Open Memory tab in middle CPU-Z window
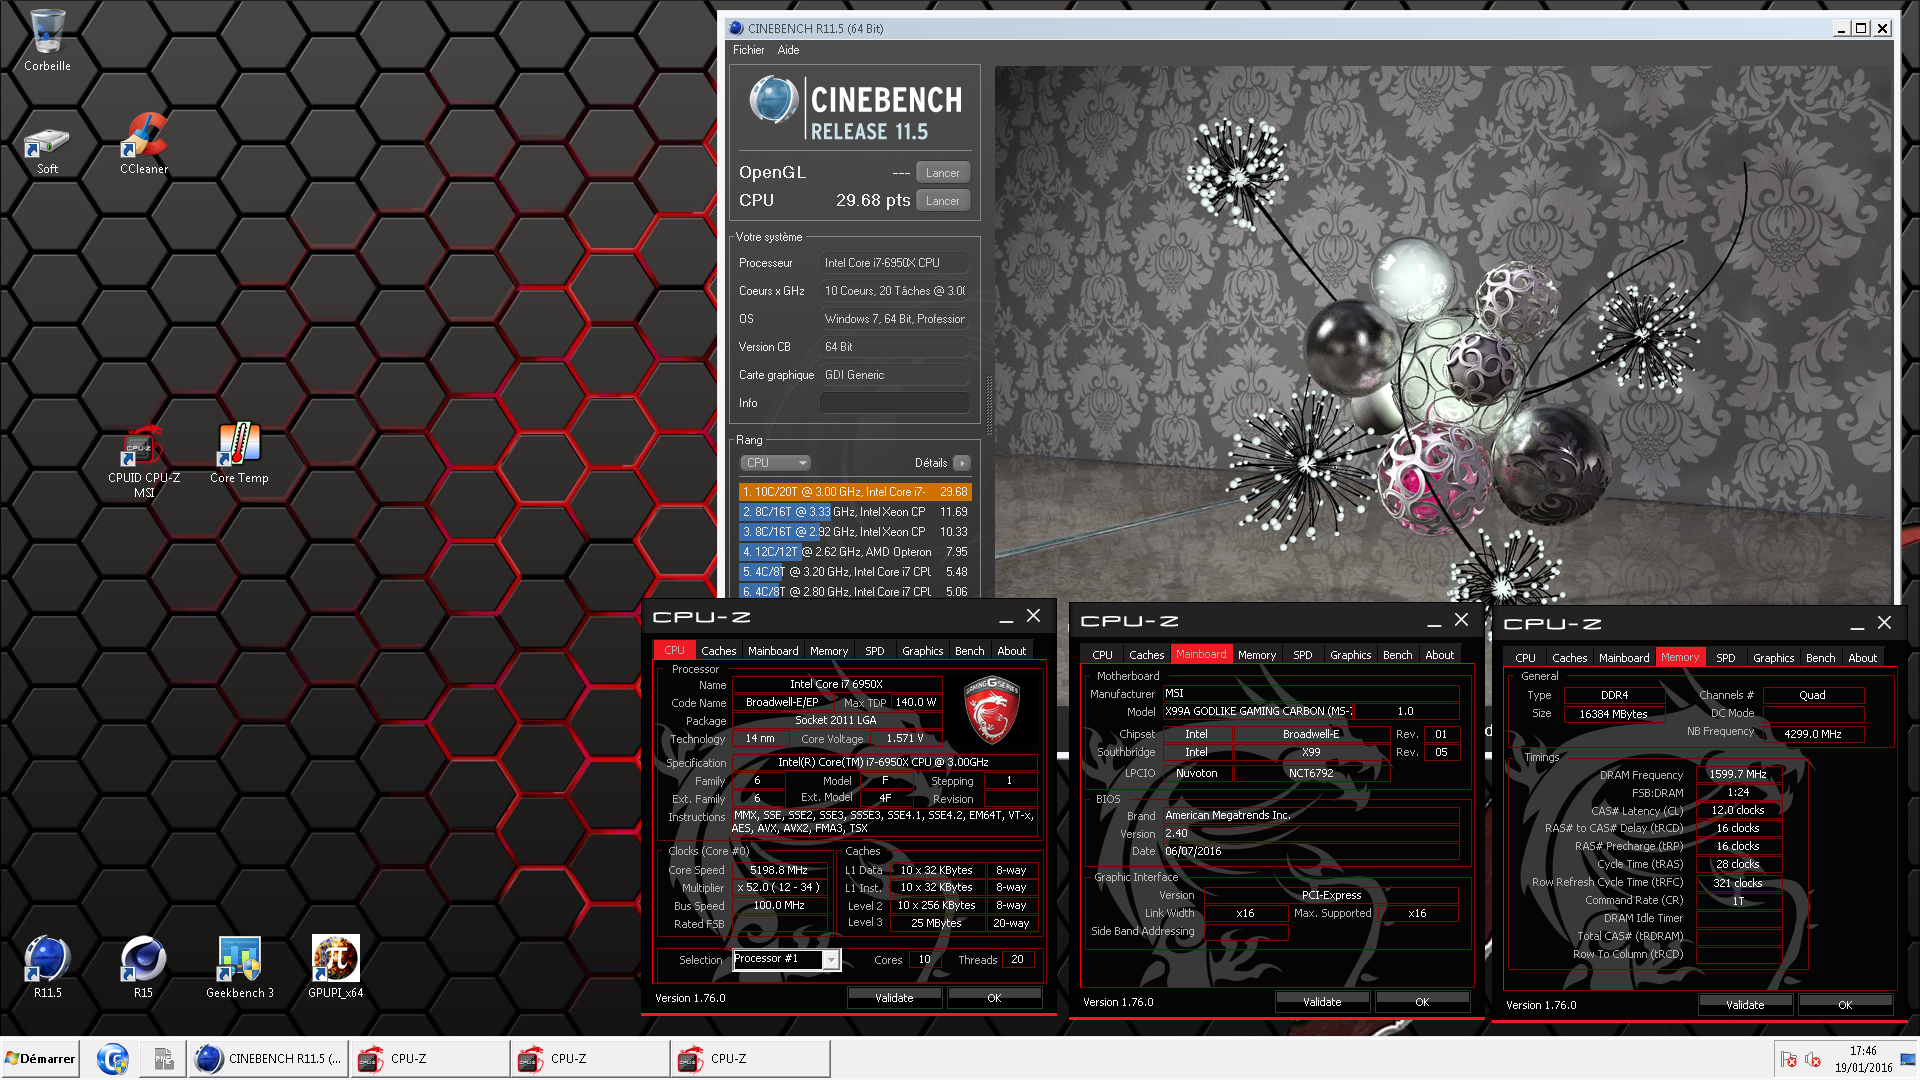The height and width of the screenshot is (1080, 1920). coord(1256,655)
